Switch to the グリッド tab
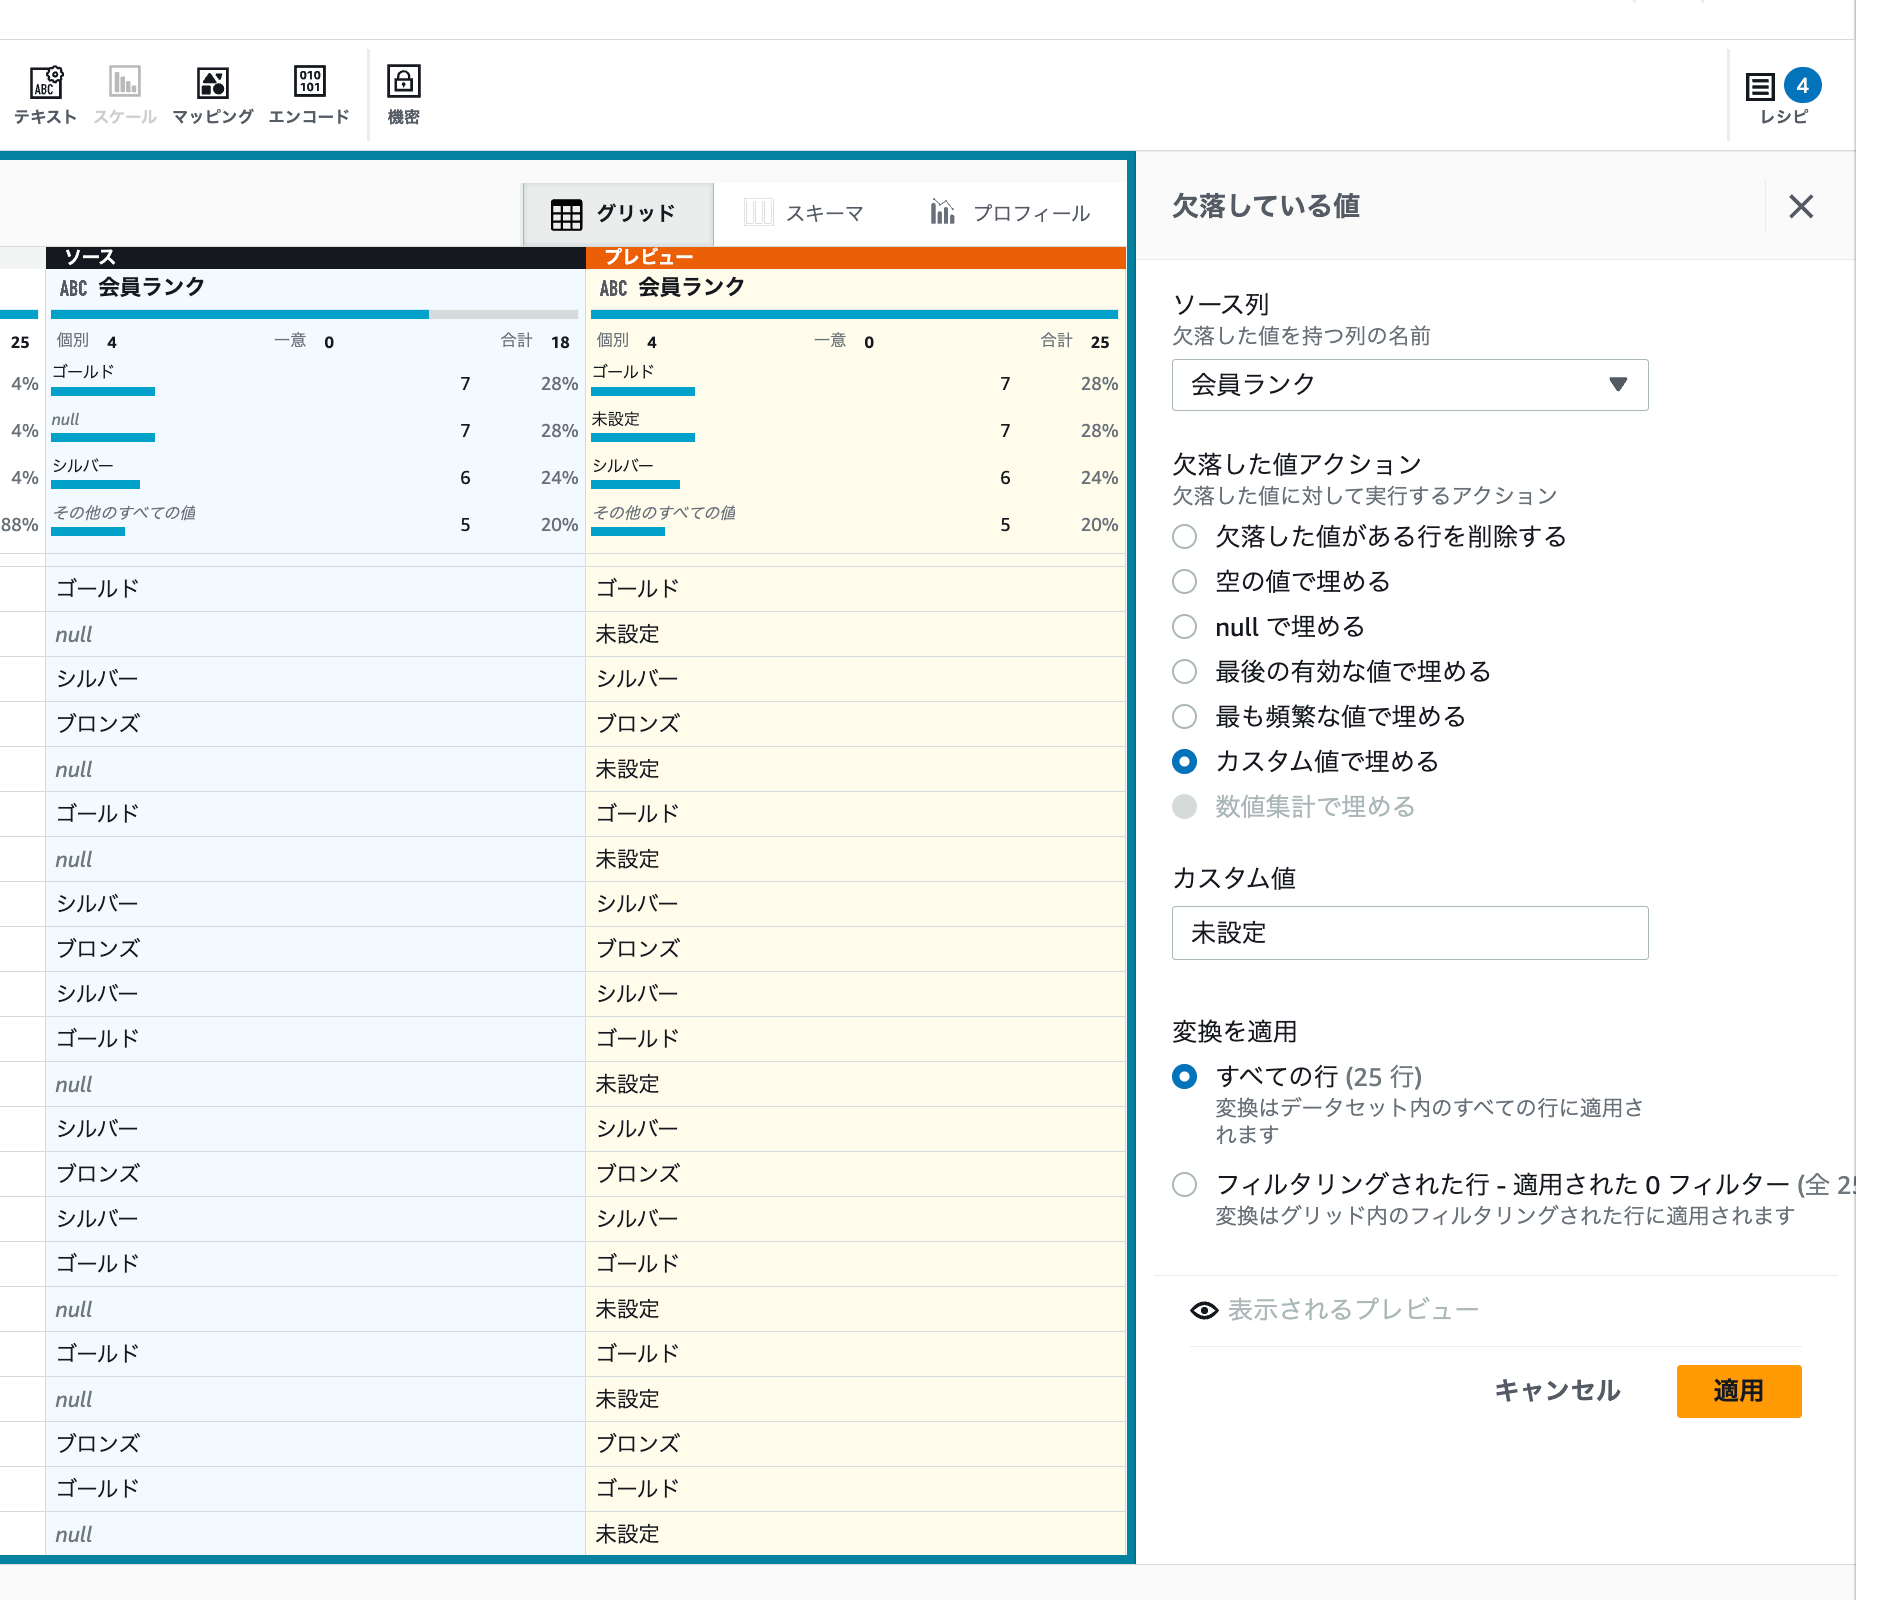Viewport: 1892px width, 1600px height. coord(618,214)
